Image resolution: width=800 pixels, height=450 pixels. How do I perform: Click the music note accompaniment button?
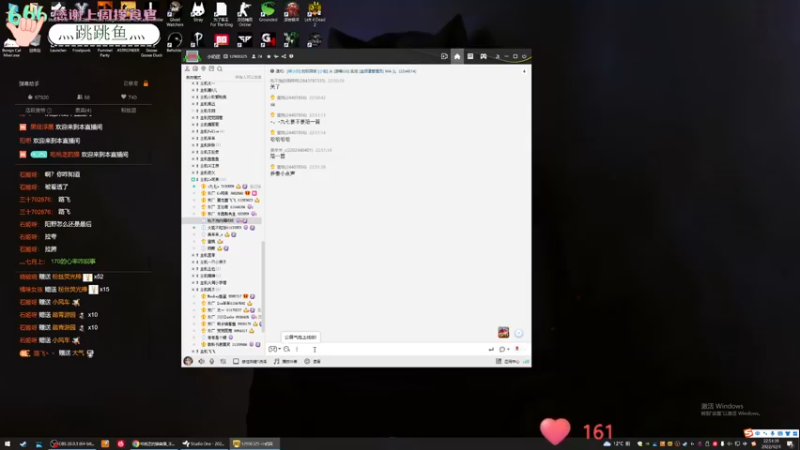tap(285, 361)
